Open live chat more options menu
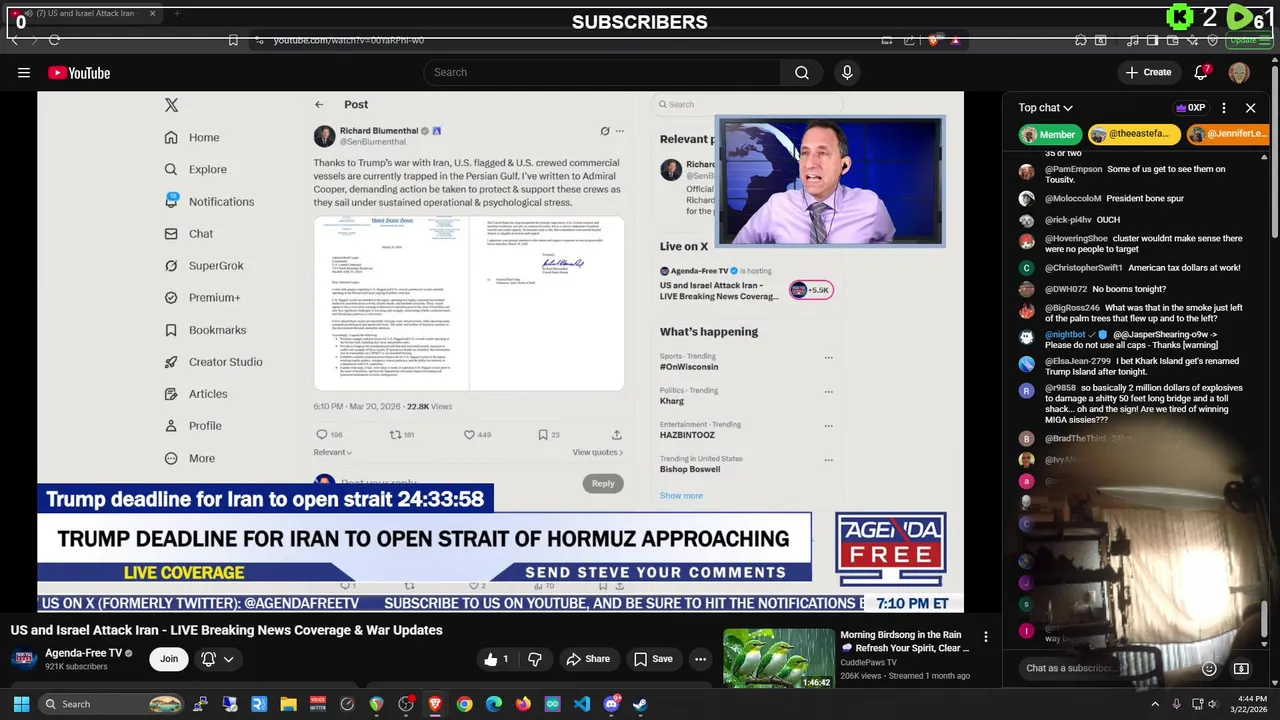Image resolution: width=1280 pixels, height=720 pixels. click(1224, 108)
